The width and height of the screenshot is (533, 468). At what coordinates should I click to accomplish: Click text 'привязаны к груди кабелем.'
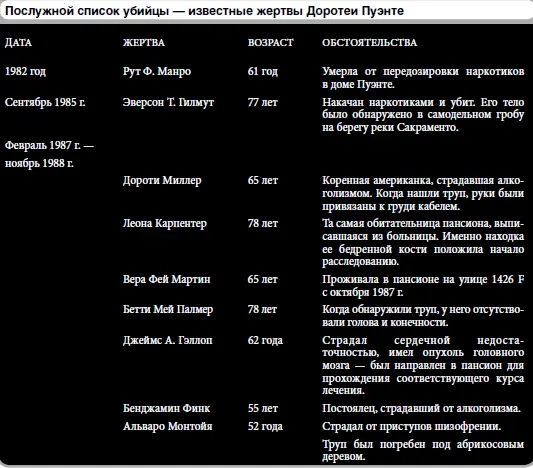pyautogui.click(x=391, y=206)
